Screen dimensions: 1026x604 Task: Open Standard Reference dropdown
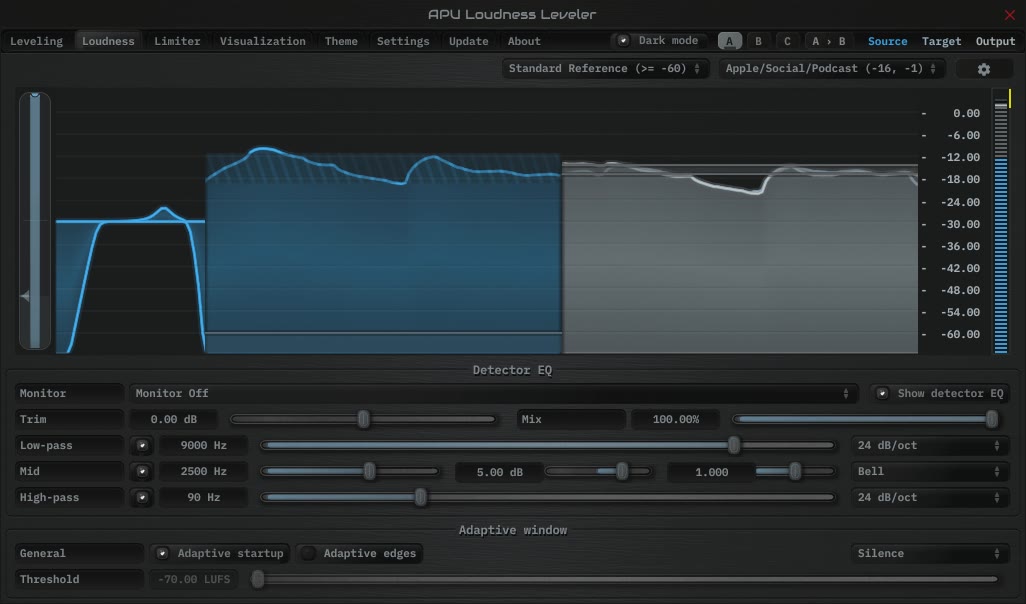click(x=605, y=69)
